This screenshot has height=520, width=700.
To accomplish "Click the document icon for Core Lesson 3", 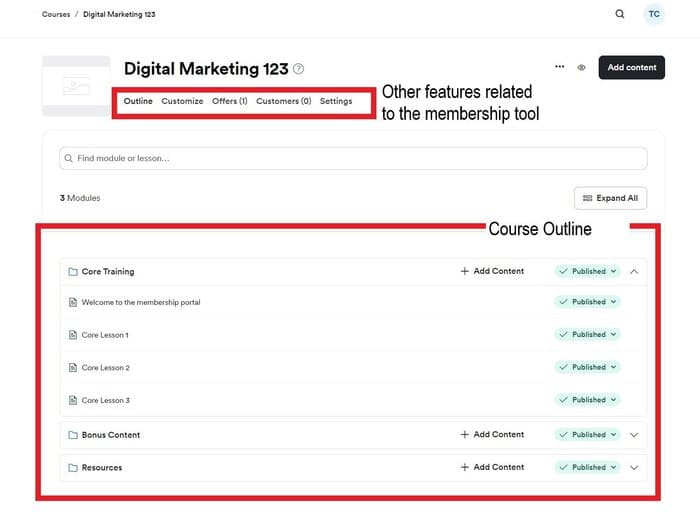I will coord(73,400).
